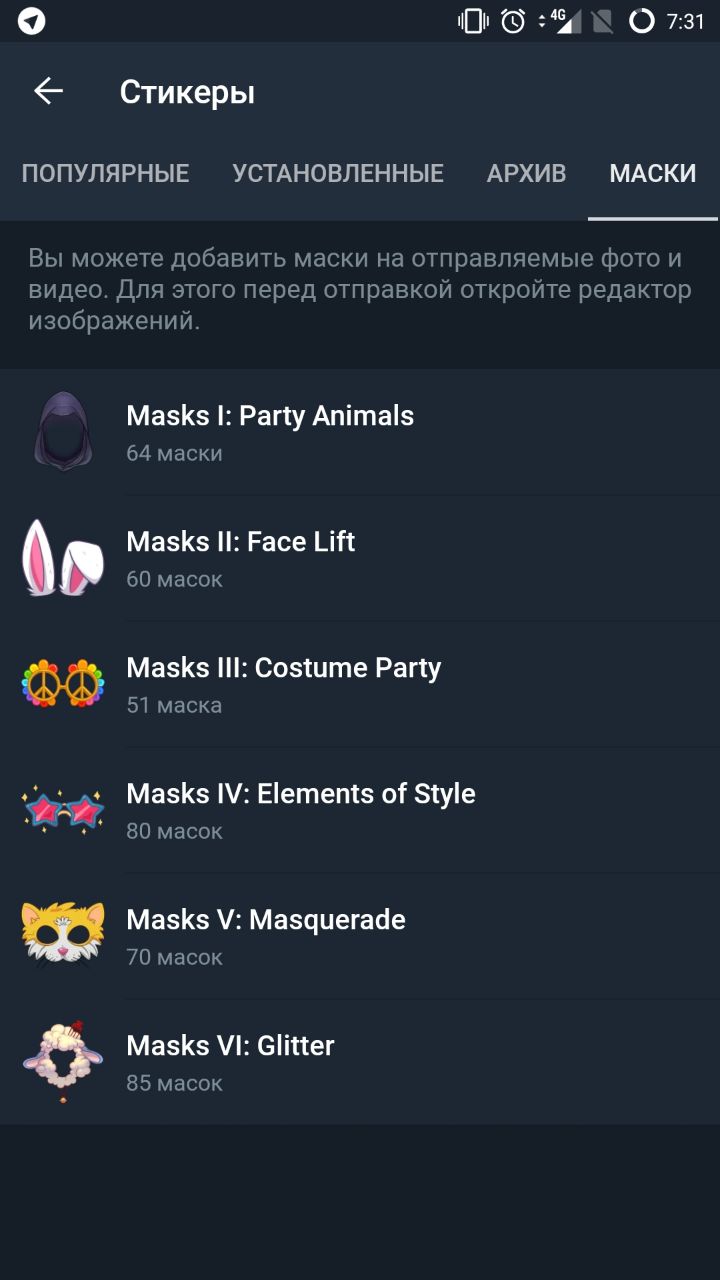720x1280 pixels.
Task: Tap the star sunglasses mask icon
Action: click(63, 810)
